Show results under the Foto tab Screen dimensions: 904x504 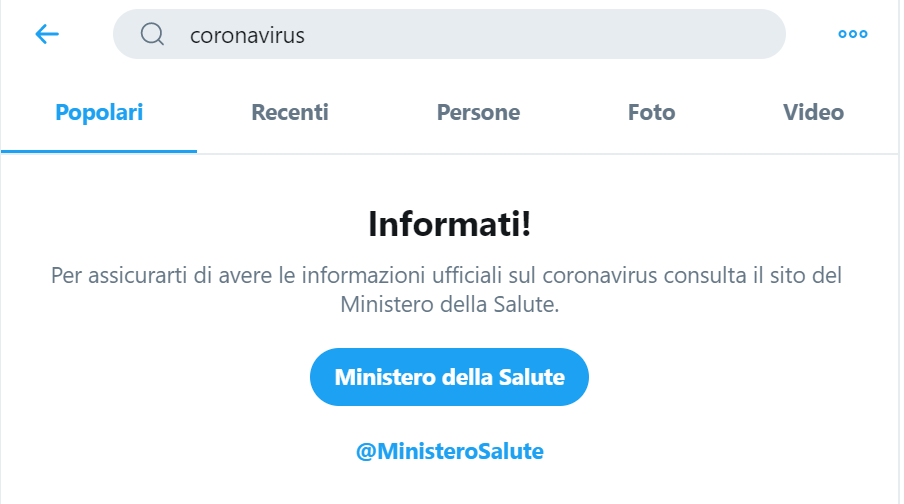pos(651,112)
